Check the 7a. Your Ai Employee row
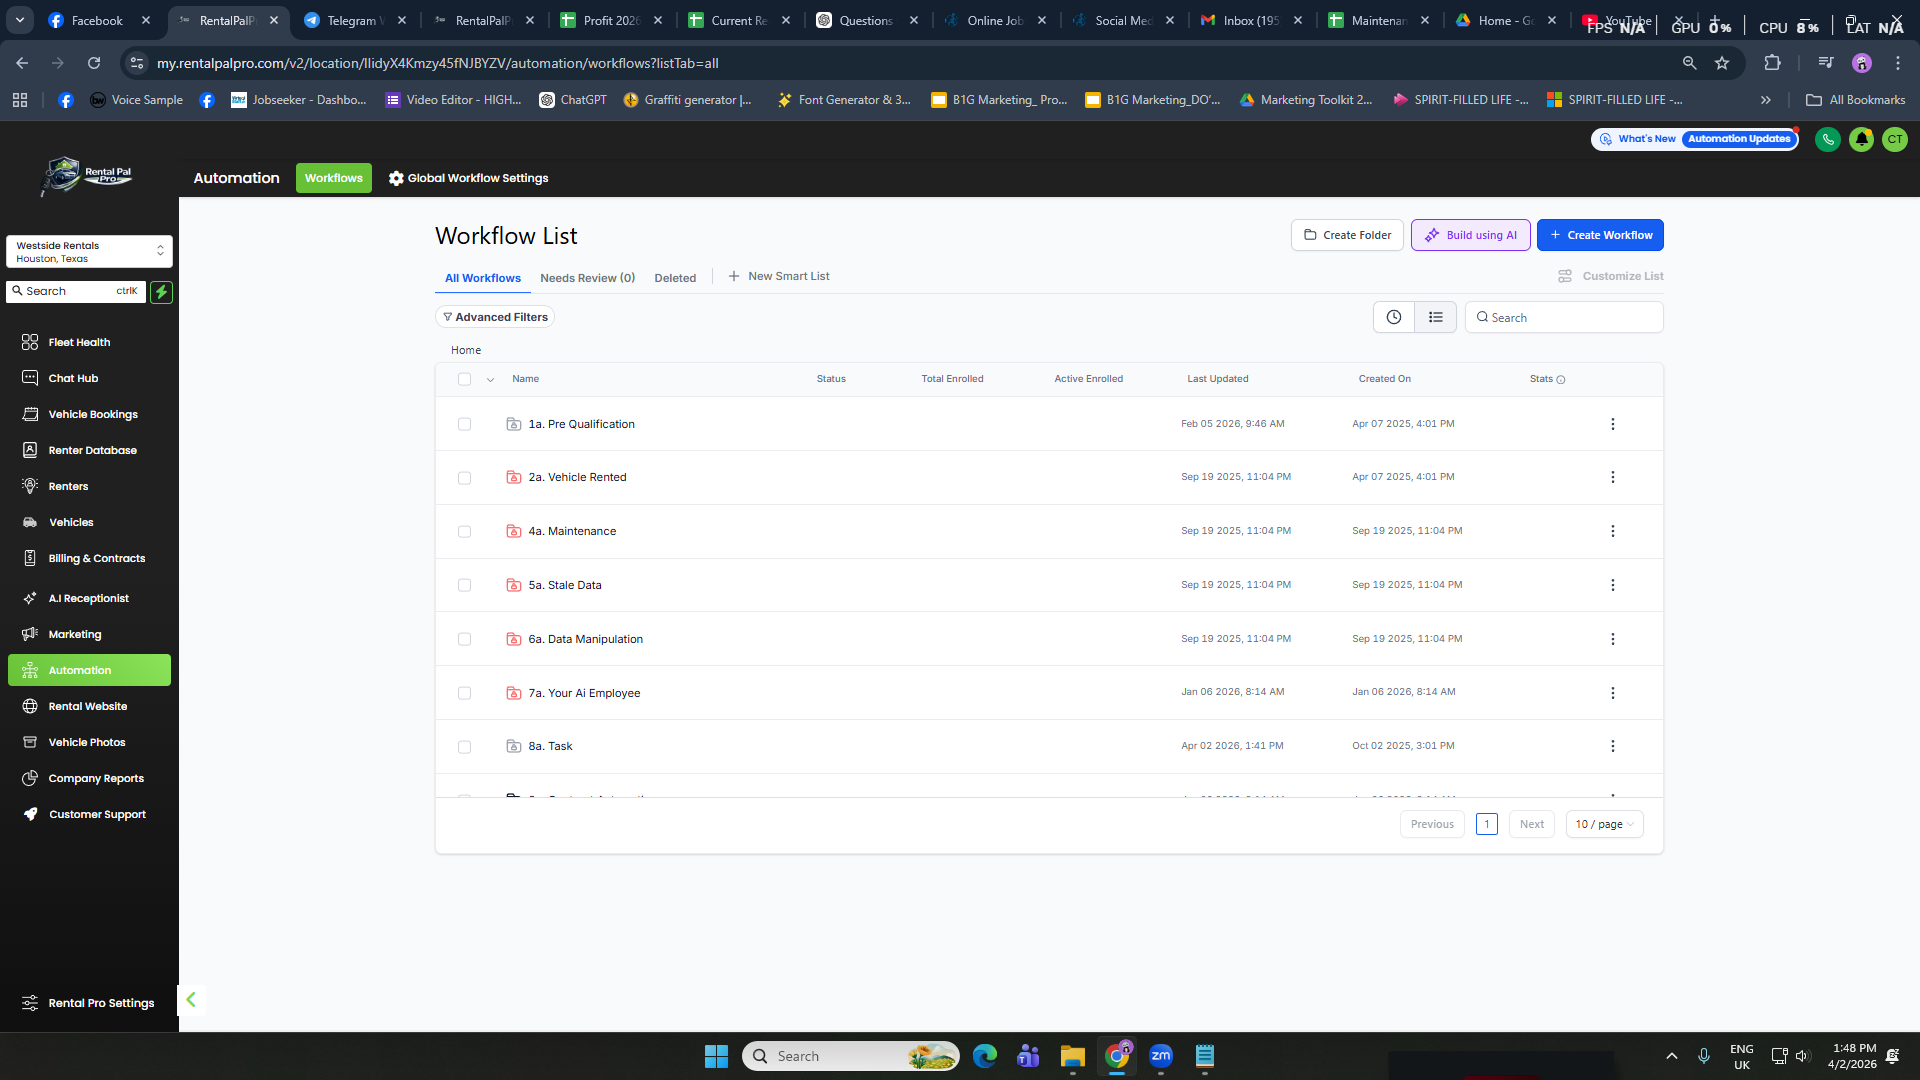Image resolution: width=1920 pixels, height=1080 pixels. click(x=464, y=693)
